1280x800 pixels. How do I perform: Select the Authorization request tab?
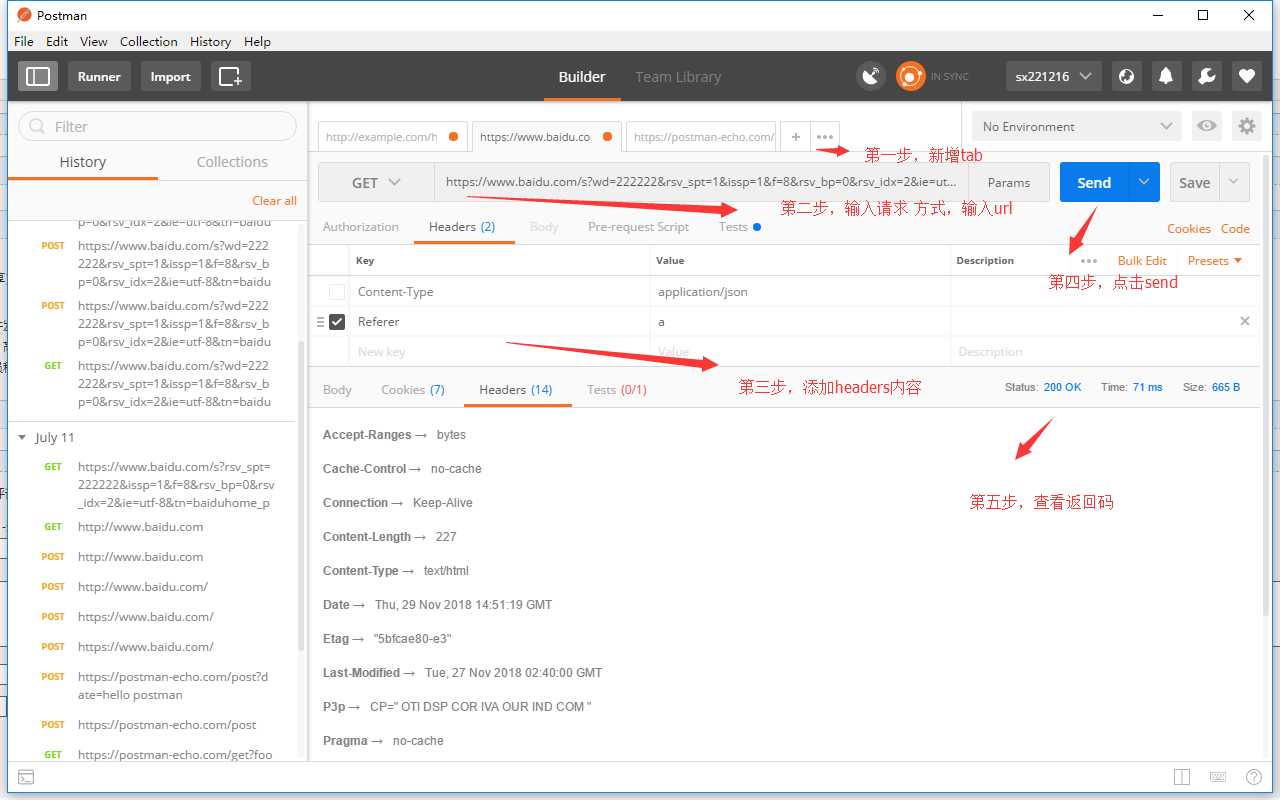[x=360, y=227]
